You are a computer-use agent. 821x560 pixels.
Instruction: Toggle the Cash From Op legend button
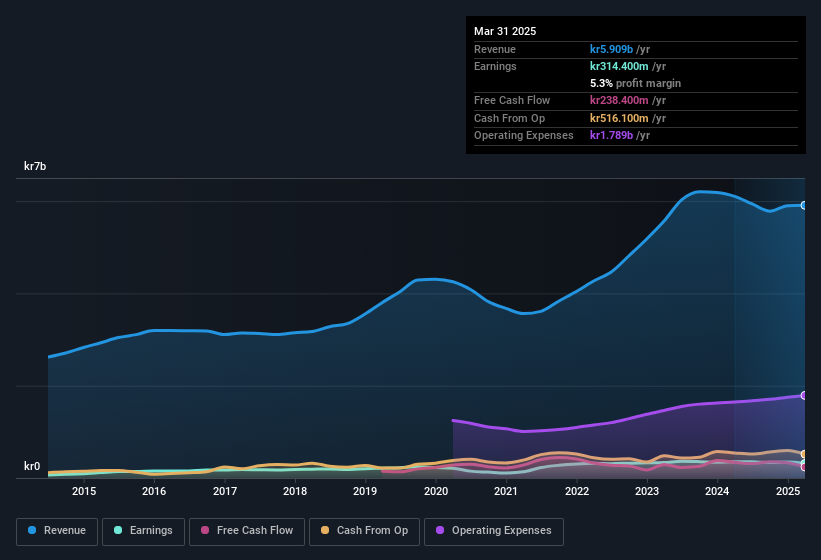click(x=364, y=531)
